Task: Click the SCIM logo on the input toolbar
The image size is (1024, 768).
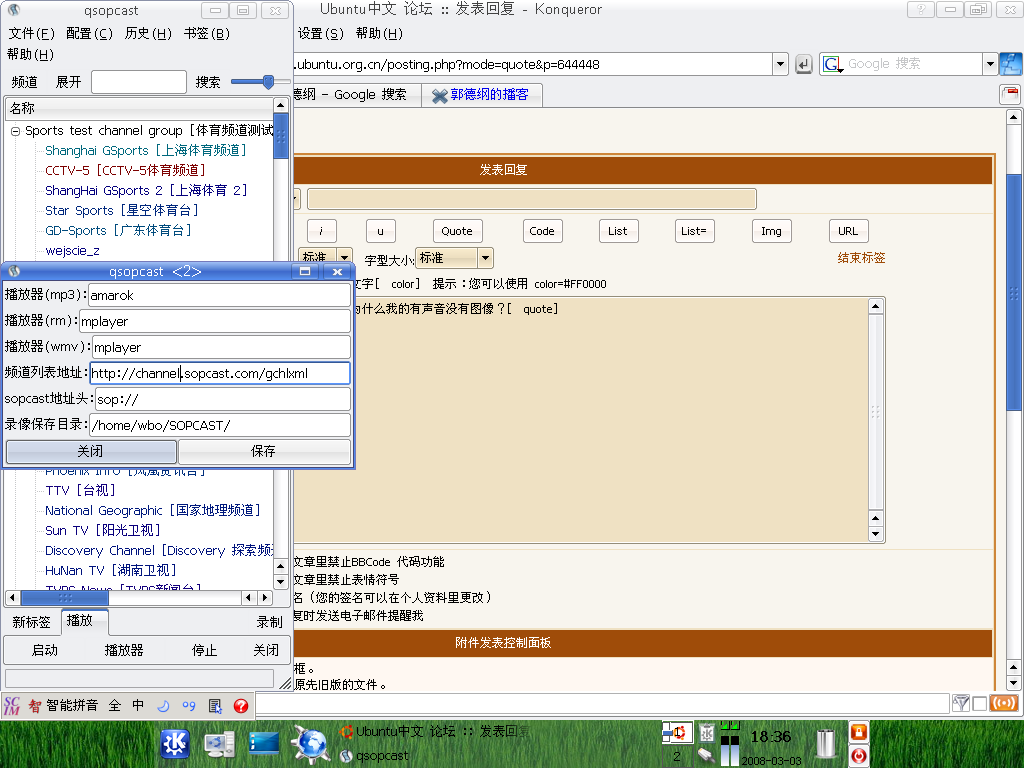Action: point(12,705)
